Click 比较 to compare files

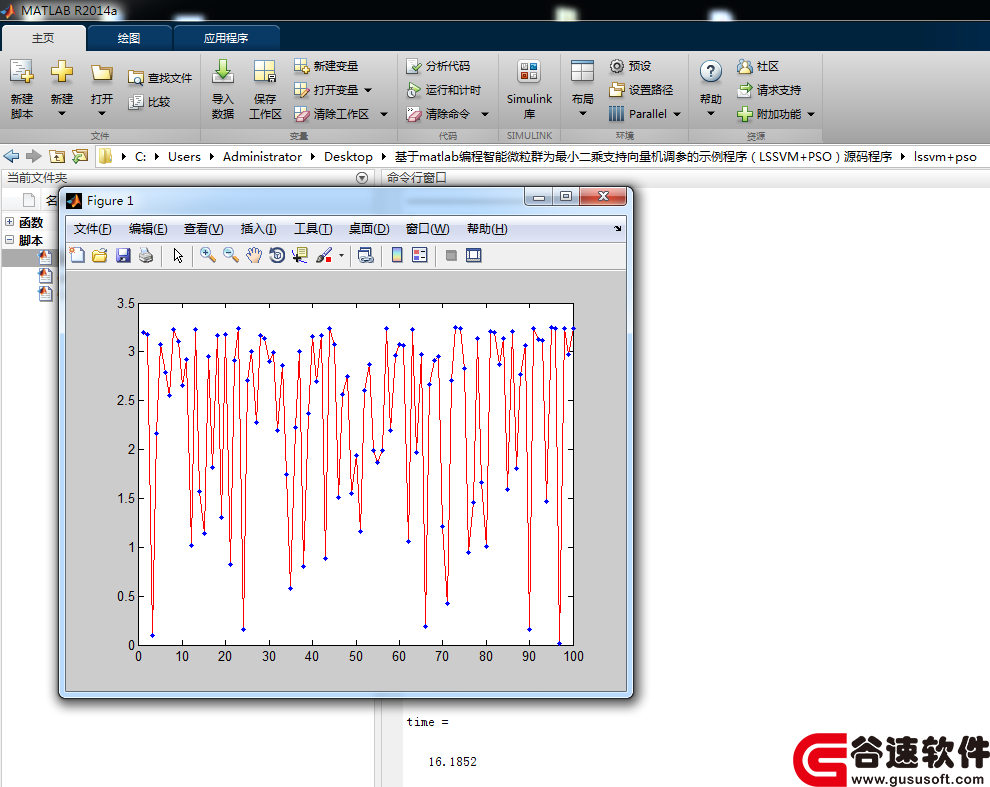pyautogui.click(x=149, y=102)
